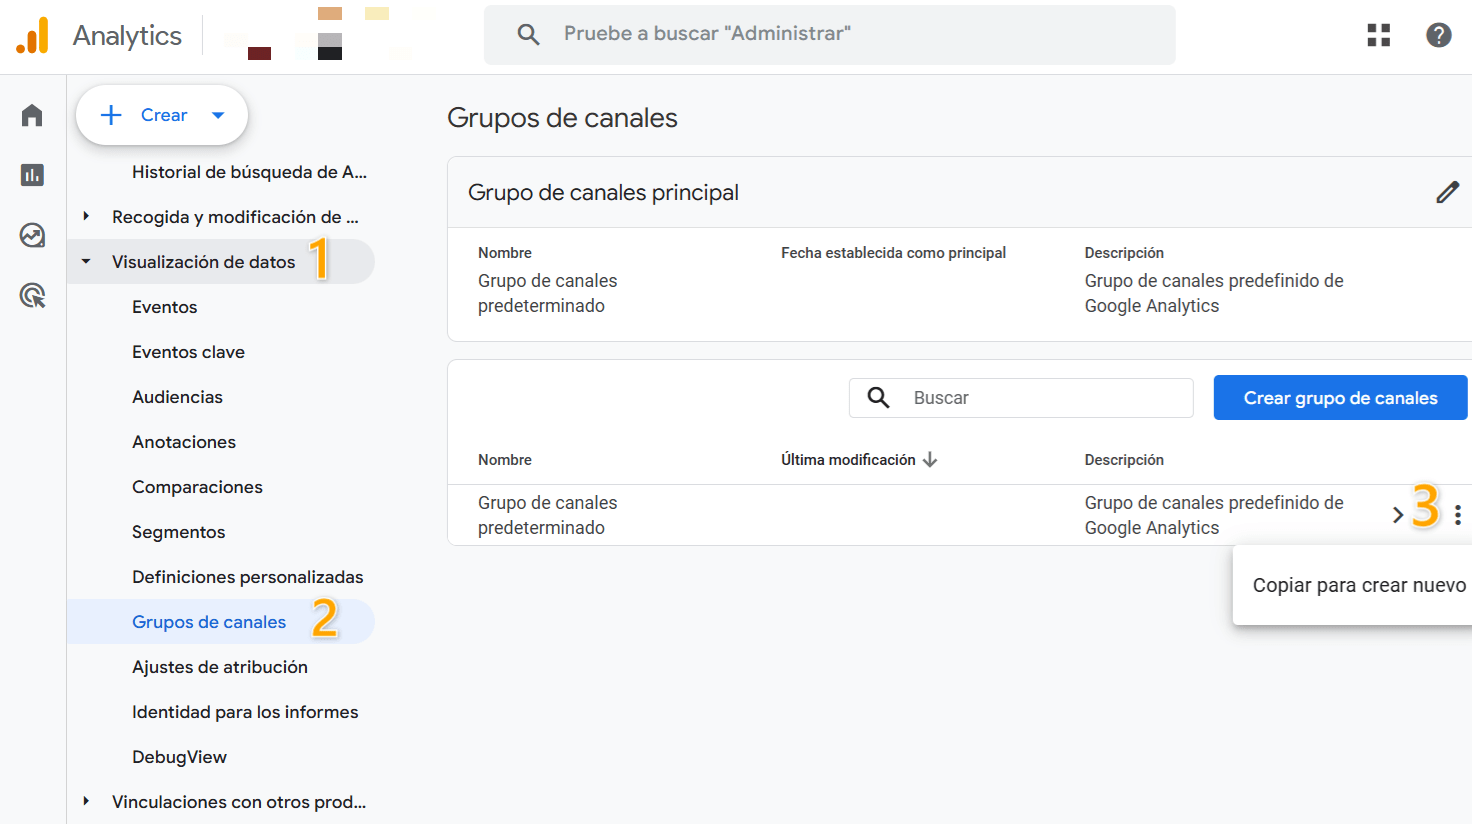
Task: Open the default channel group via chevron
Action: coord(1397,514)
